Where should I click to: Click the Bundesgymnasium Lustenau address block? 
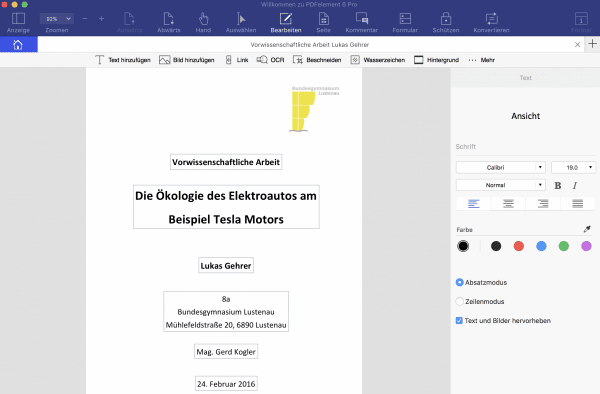pos(226,312)
